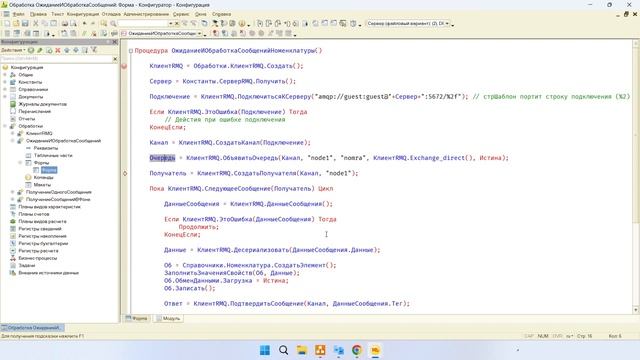Collapse the Обработки tree node
640x360 pixels.
pyautogui.click(x=5, y=126)
